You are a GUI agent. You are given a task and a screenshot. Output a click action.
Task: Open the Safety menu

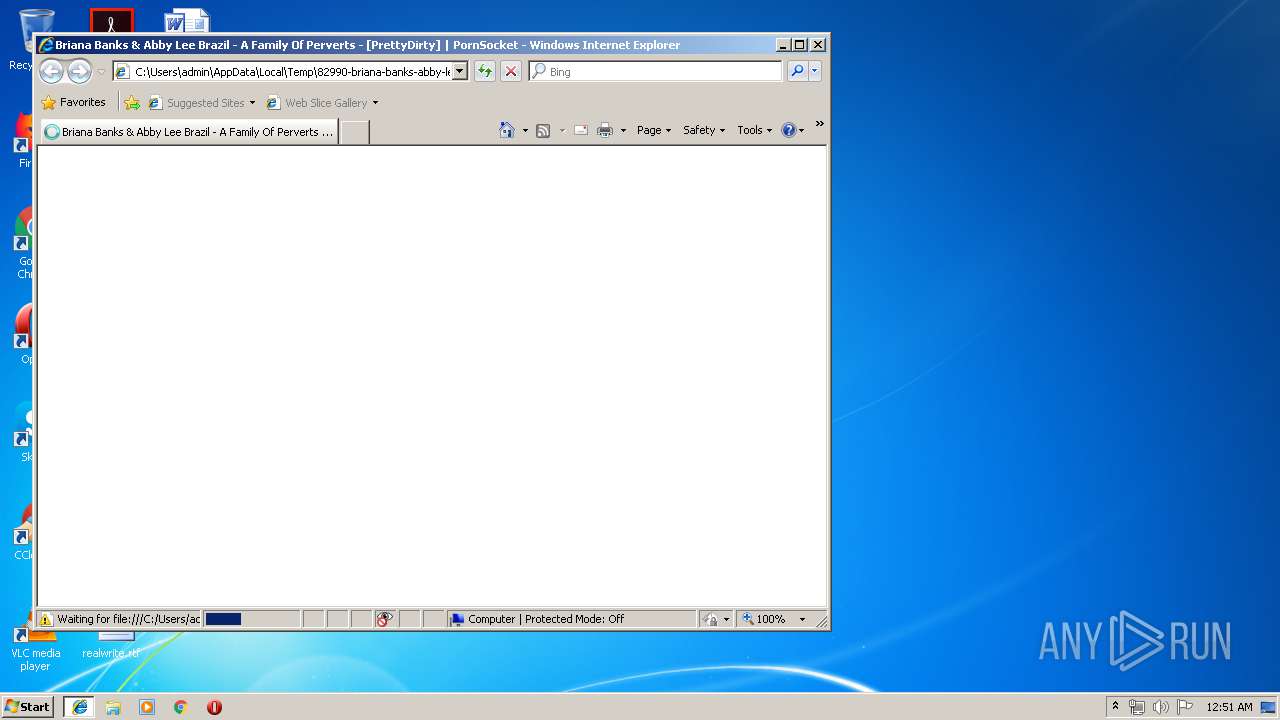point(704,130)
